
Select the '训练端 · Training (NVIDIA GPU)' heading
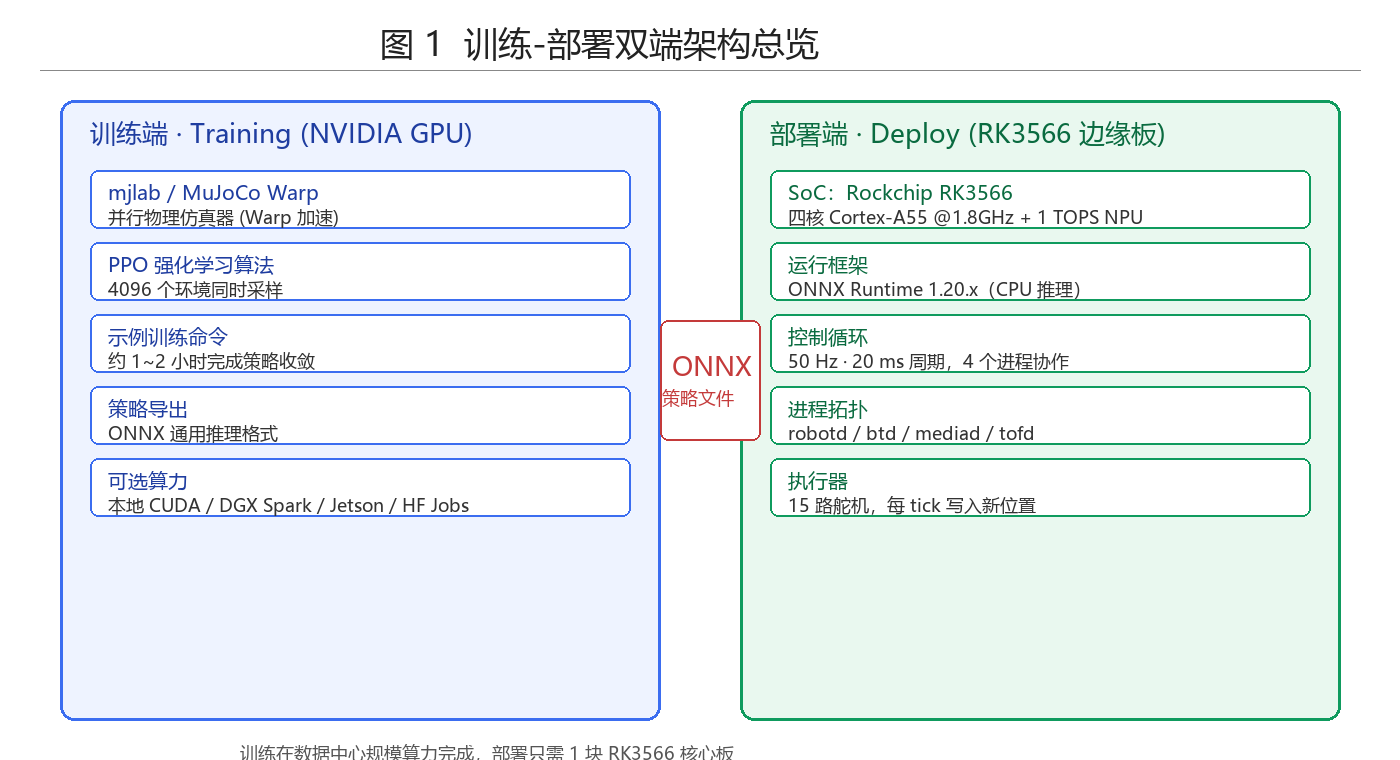281,133
